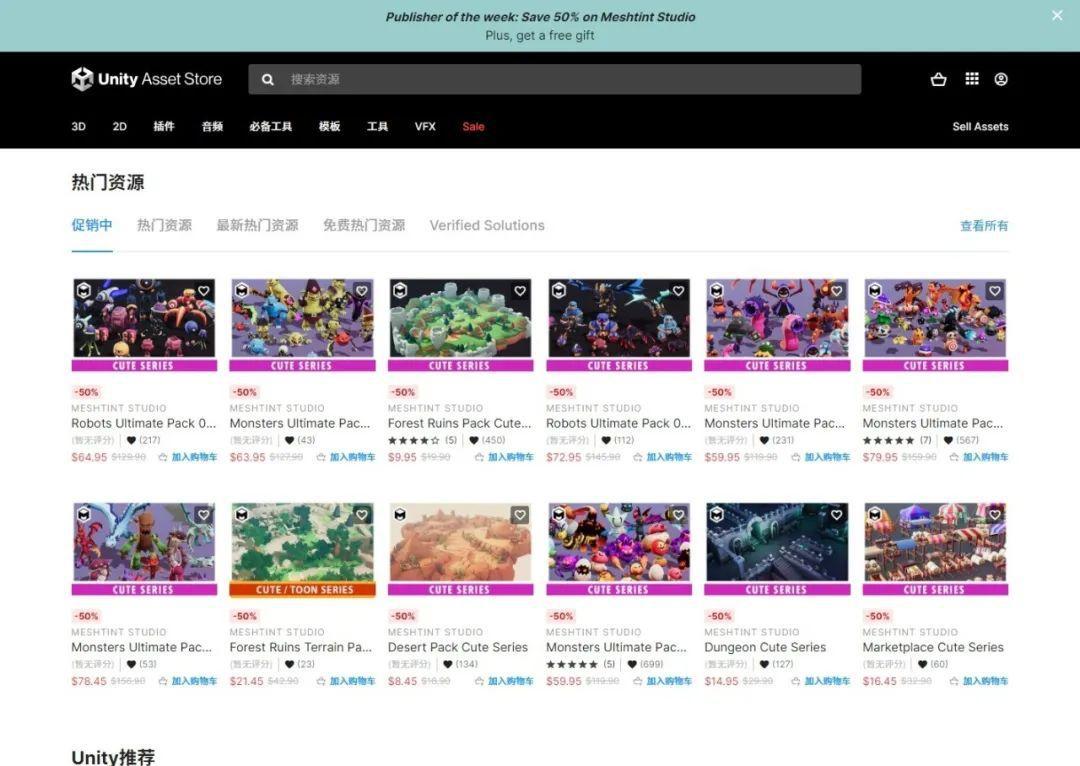Click the cart icon beside $21.45 price
Screen dimensions: 1080x766
[321, 681]
